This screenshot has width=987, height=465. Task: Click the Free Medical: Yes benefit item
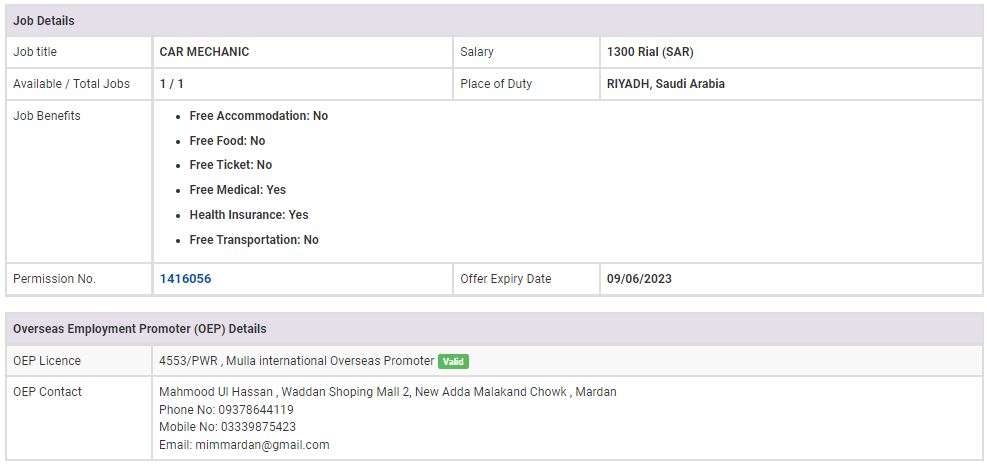pos(237,190)
